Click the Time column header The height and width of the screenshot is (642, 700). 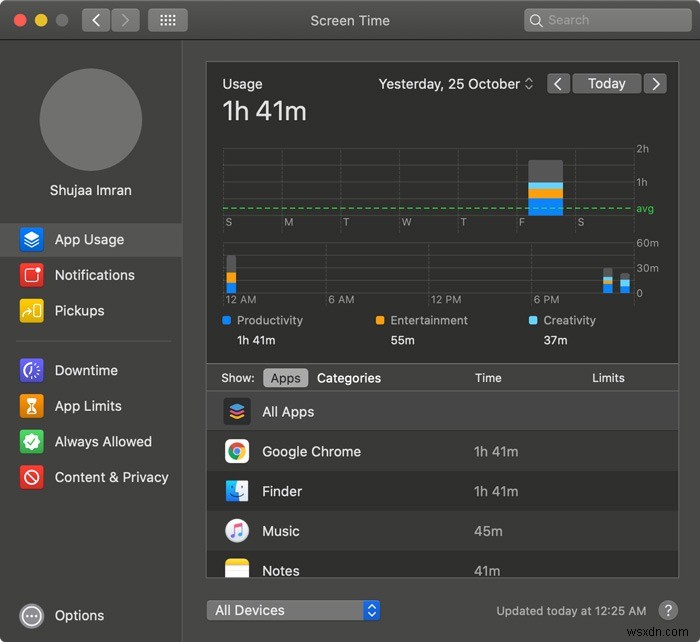coord(488,378)
